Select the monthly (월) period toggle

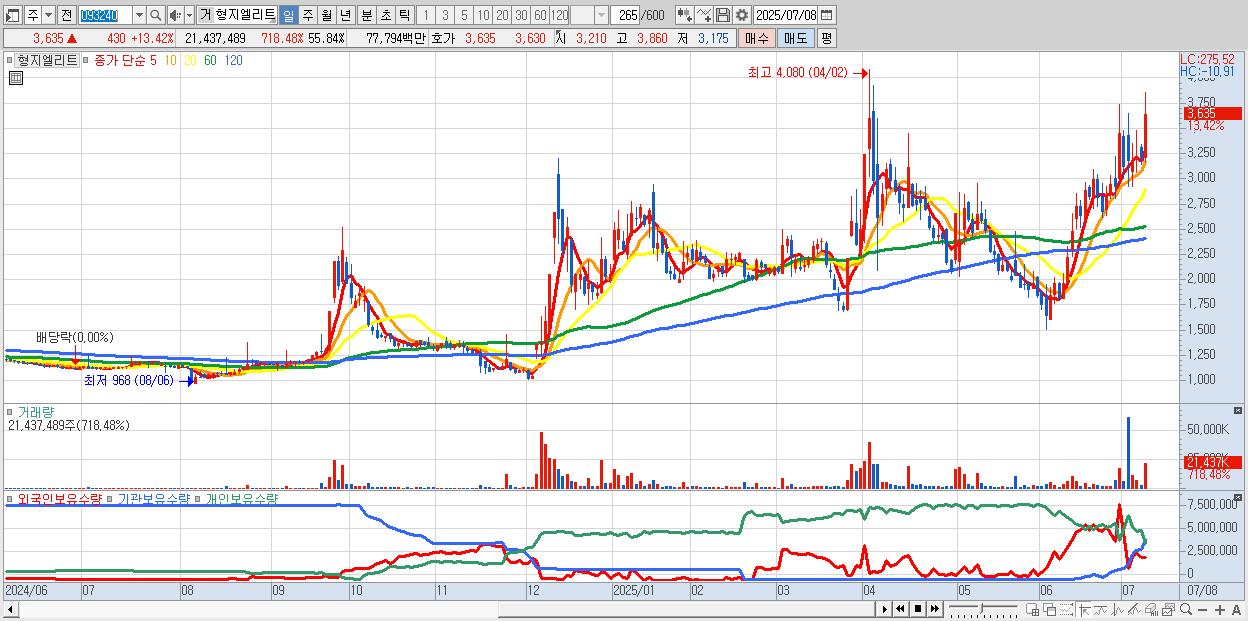pyautogui.click(x=326, y=15)
